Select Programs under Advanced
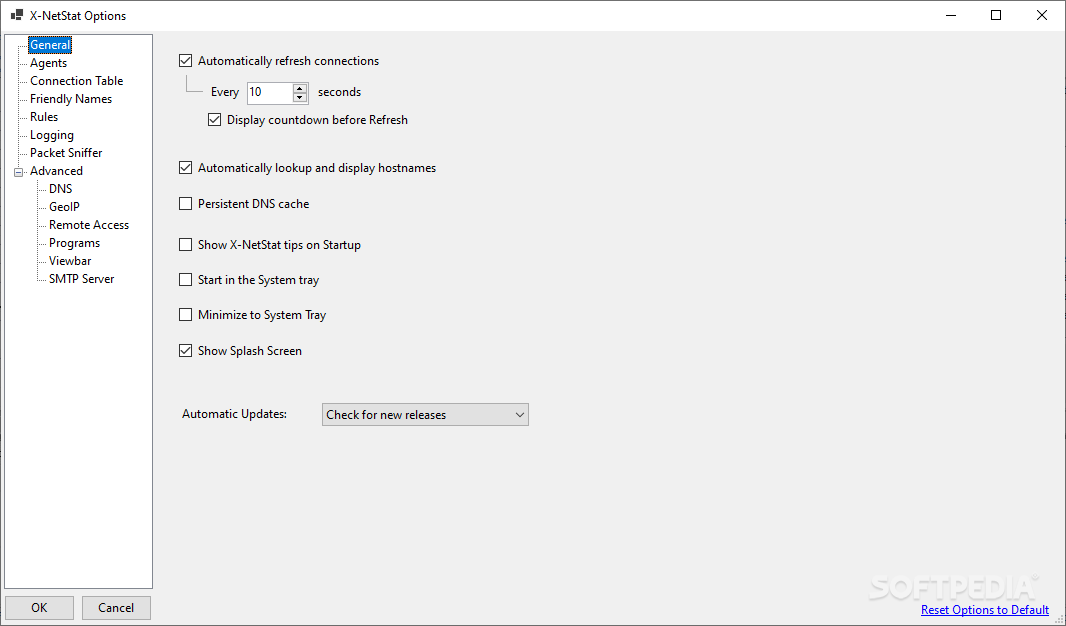Image resolution: width=1066 pixels, height=626 pixels. pyautogui.click(x=74, y=243)
